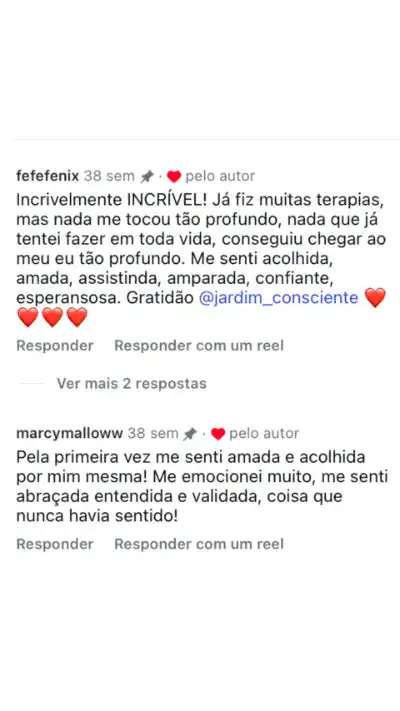
Task: Click the pin icon on fefefenix's comment
Action: (147, 176)
